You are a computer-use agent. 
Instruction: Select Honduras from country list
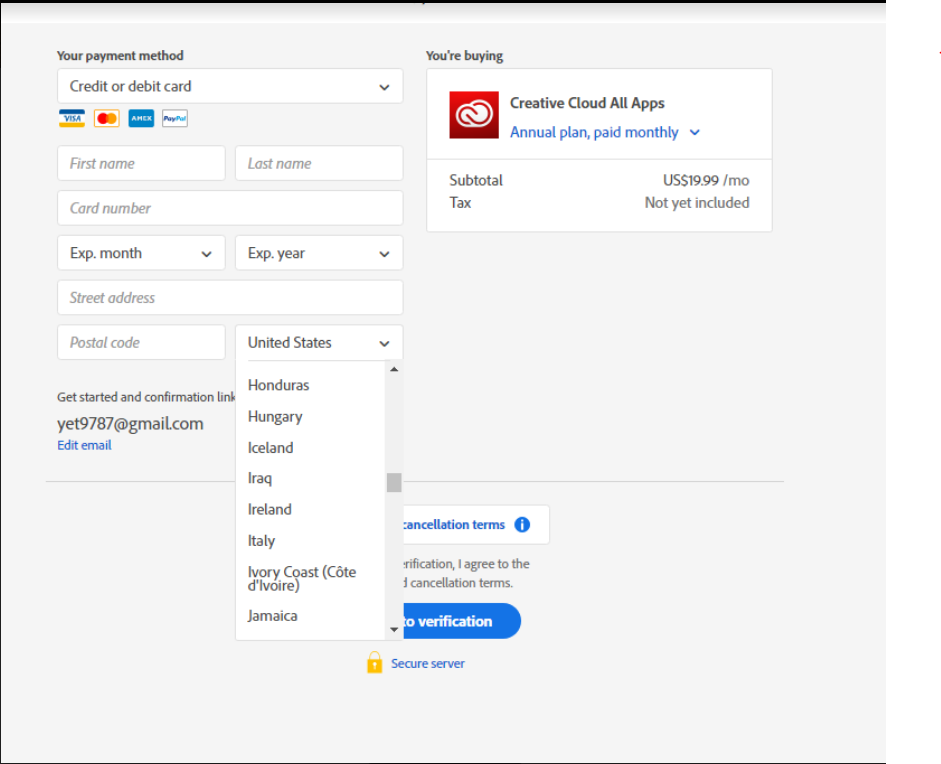(x=278, y=385)
